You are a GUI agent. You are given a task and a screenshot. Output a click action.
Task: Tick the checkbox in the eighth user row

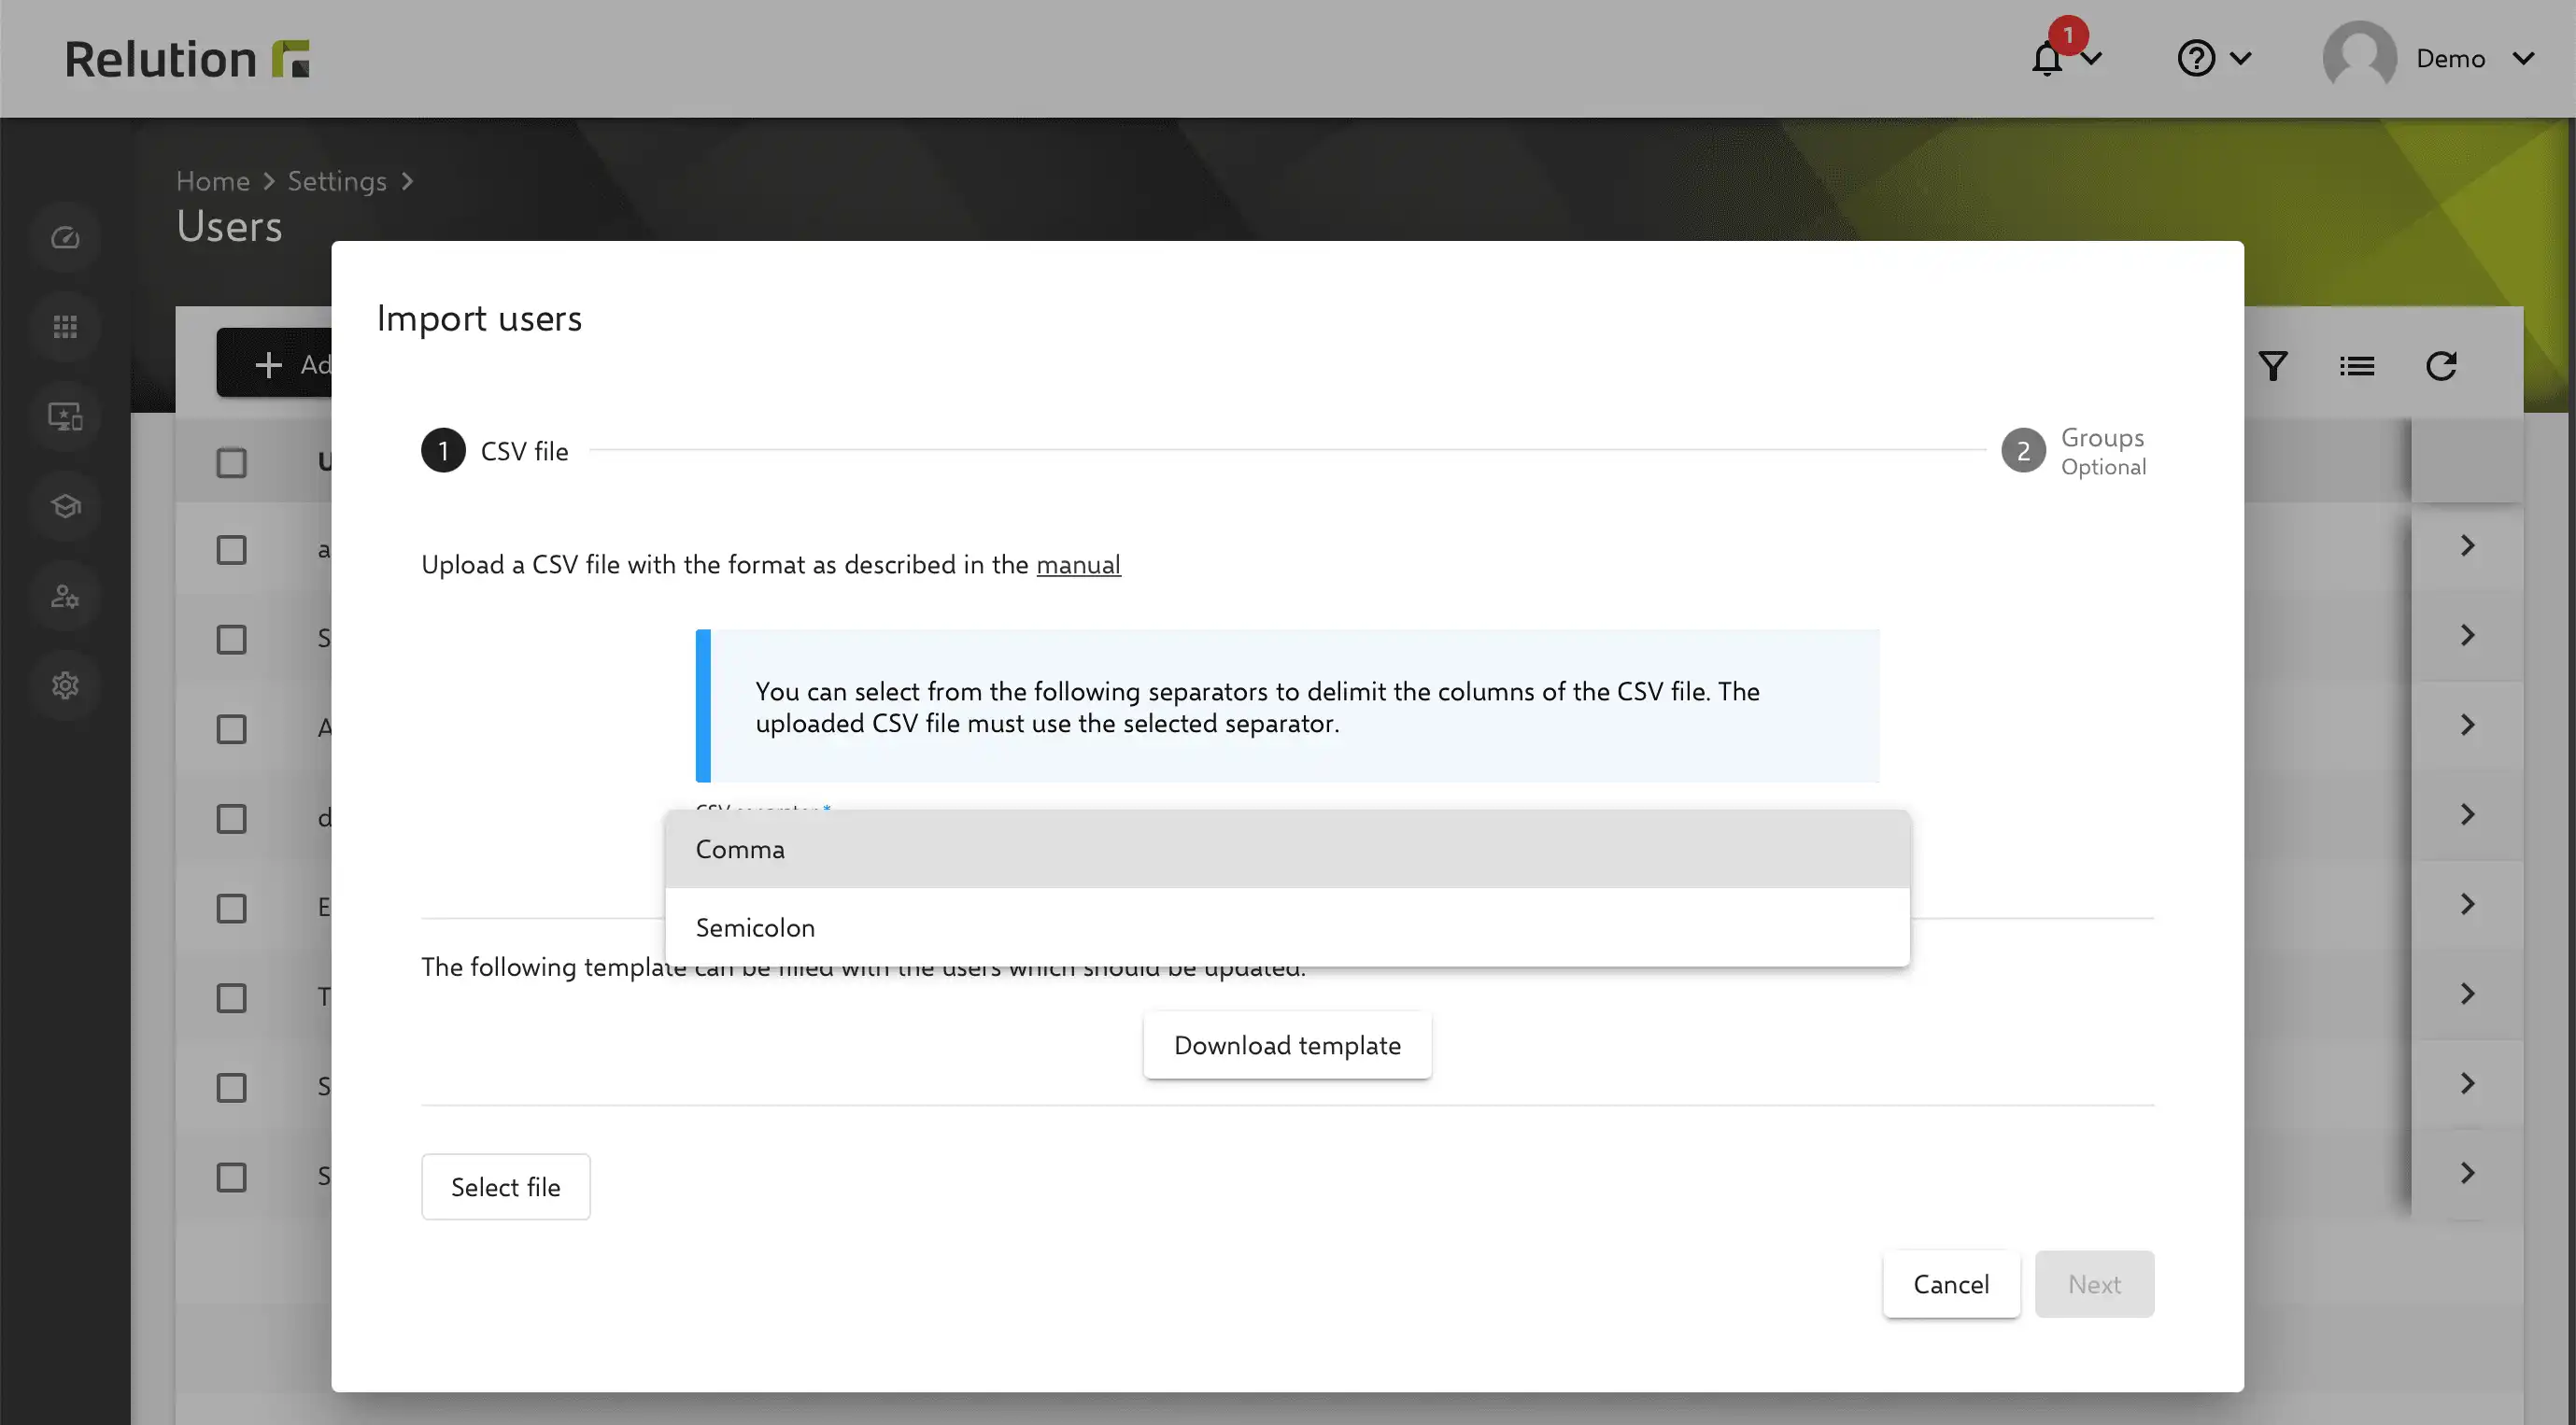pyautogui.click(x=231, y=1177)
